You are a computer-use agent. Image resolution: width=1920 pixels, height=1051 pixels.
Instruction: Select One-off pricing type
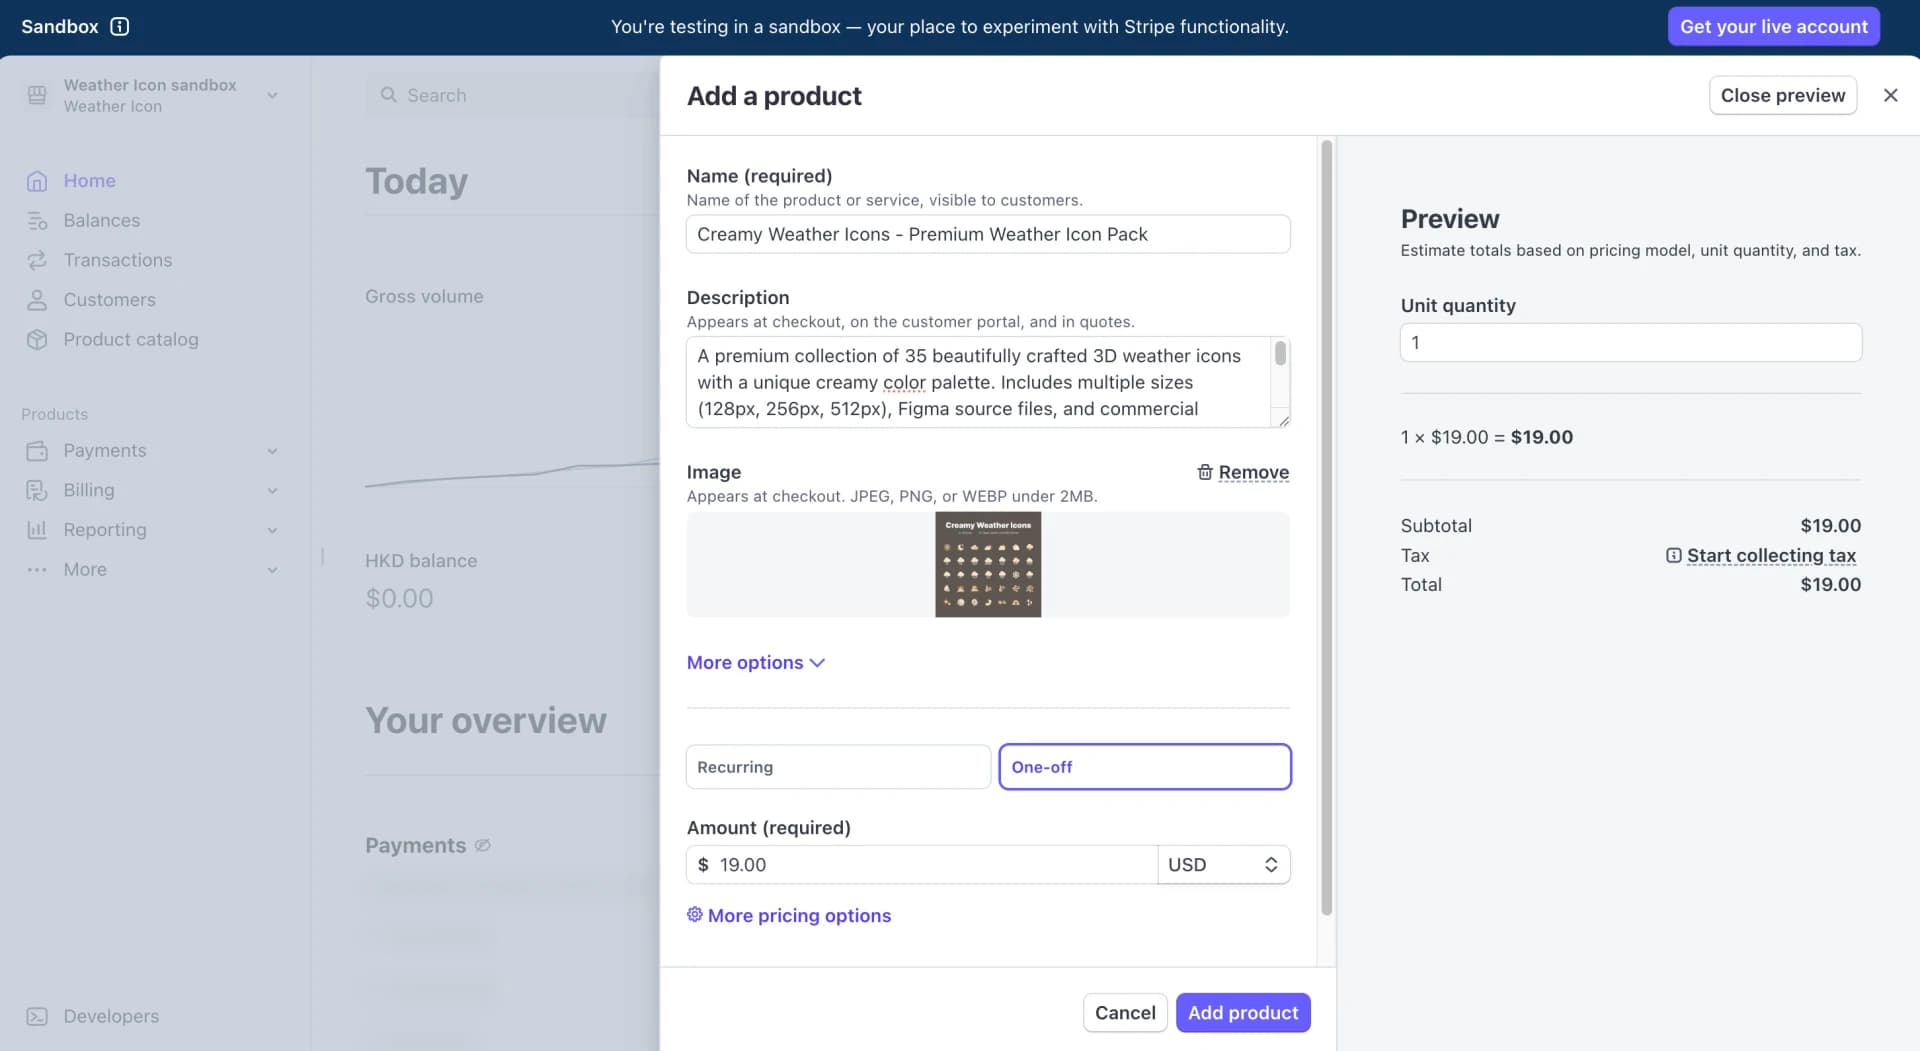point(1145,767)
